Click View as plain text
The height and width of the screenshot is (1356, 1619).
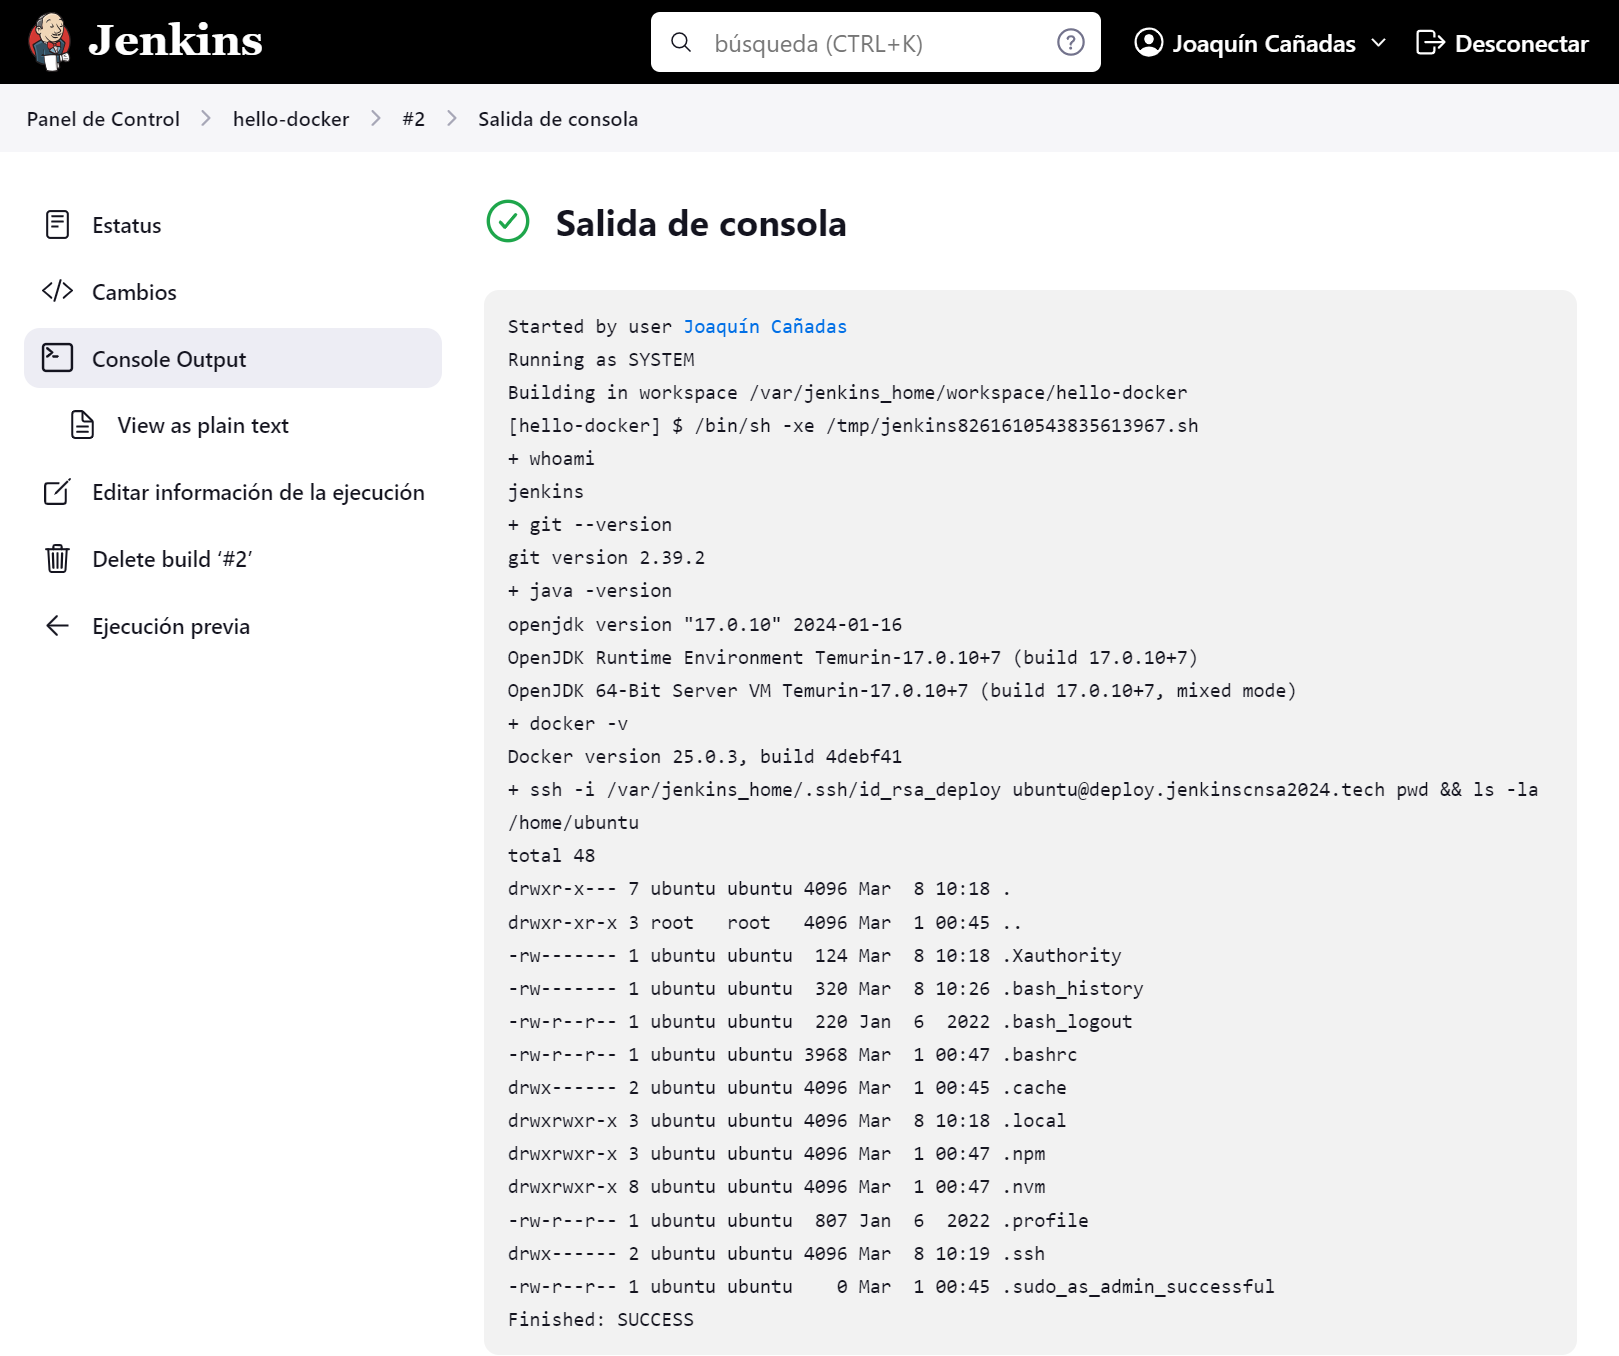(x=202, y=424)
